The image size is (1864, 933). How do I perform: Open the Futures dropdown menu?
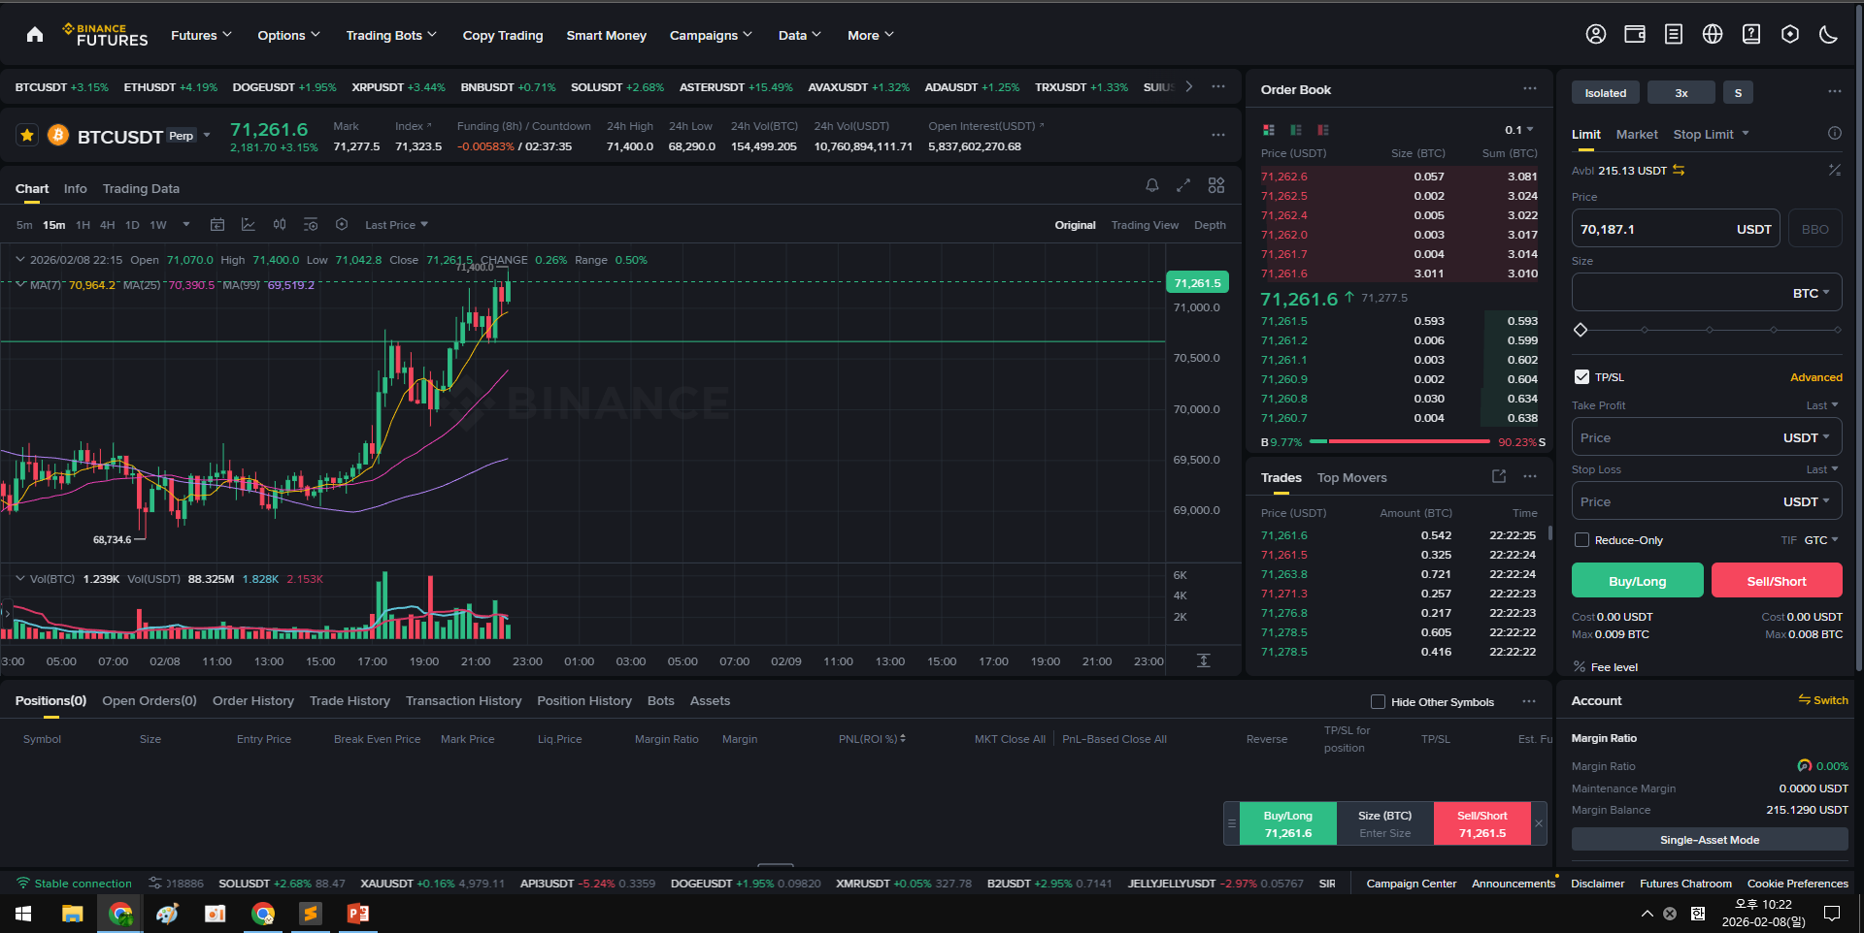(x=201, y=35)
